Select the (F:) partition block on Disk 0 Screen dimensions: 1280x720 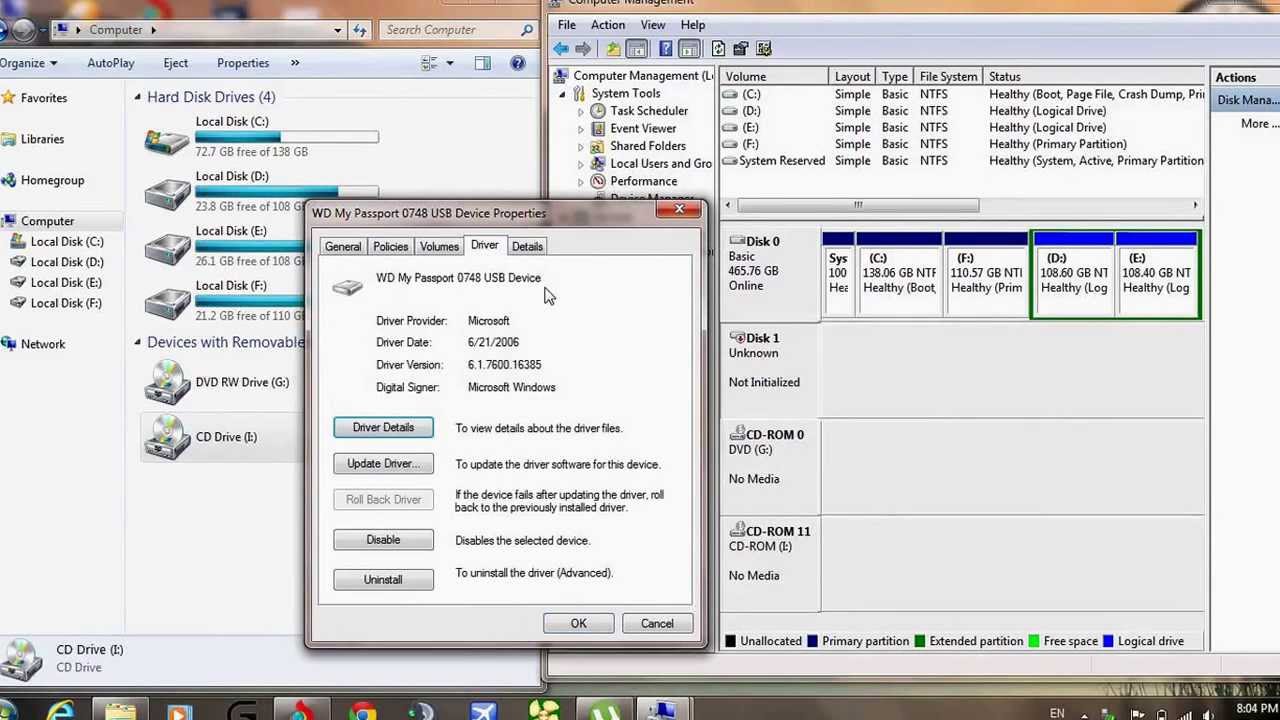tap(985, 276)
